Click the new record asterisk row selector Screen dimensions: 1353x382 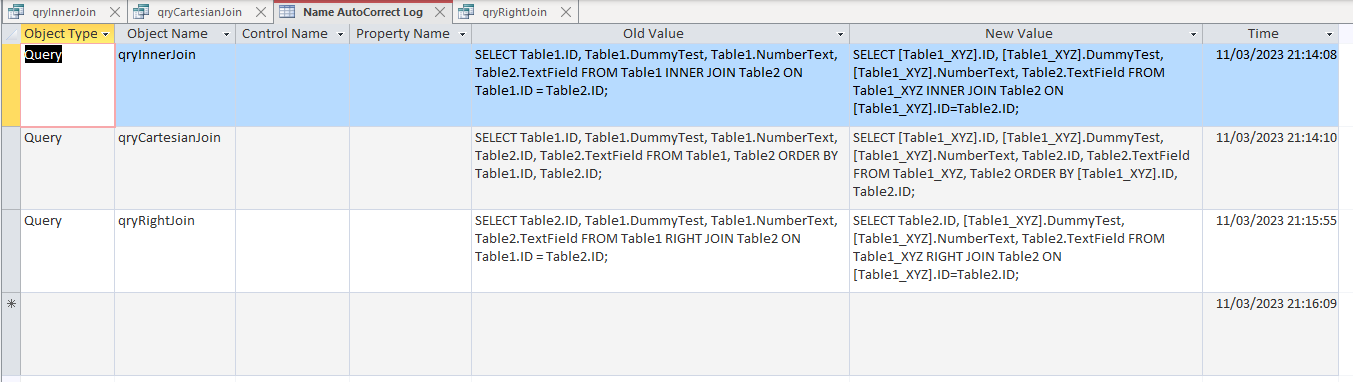click(x=10, y=334)
